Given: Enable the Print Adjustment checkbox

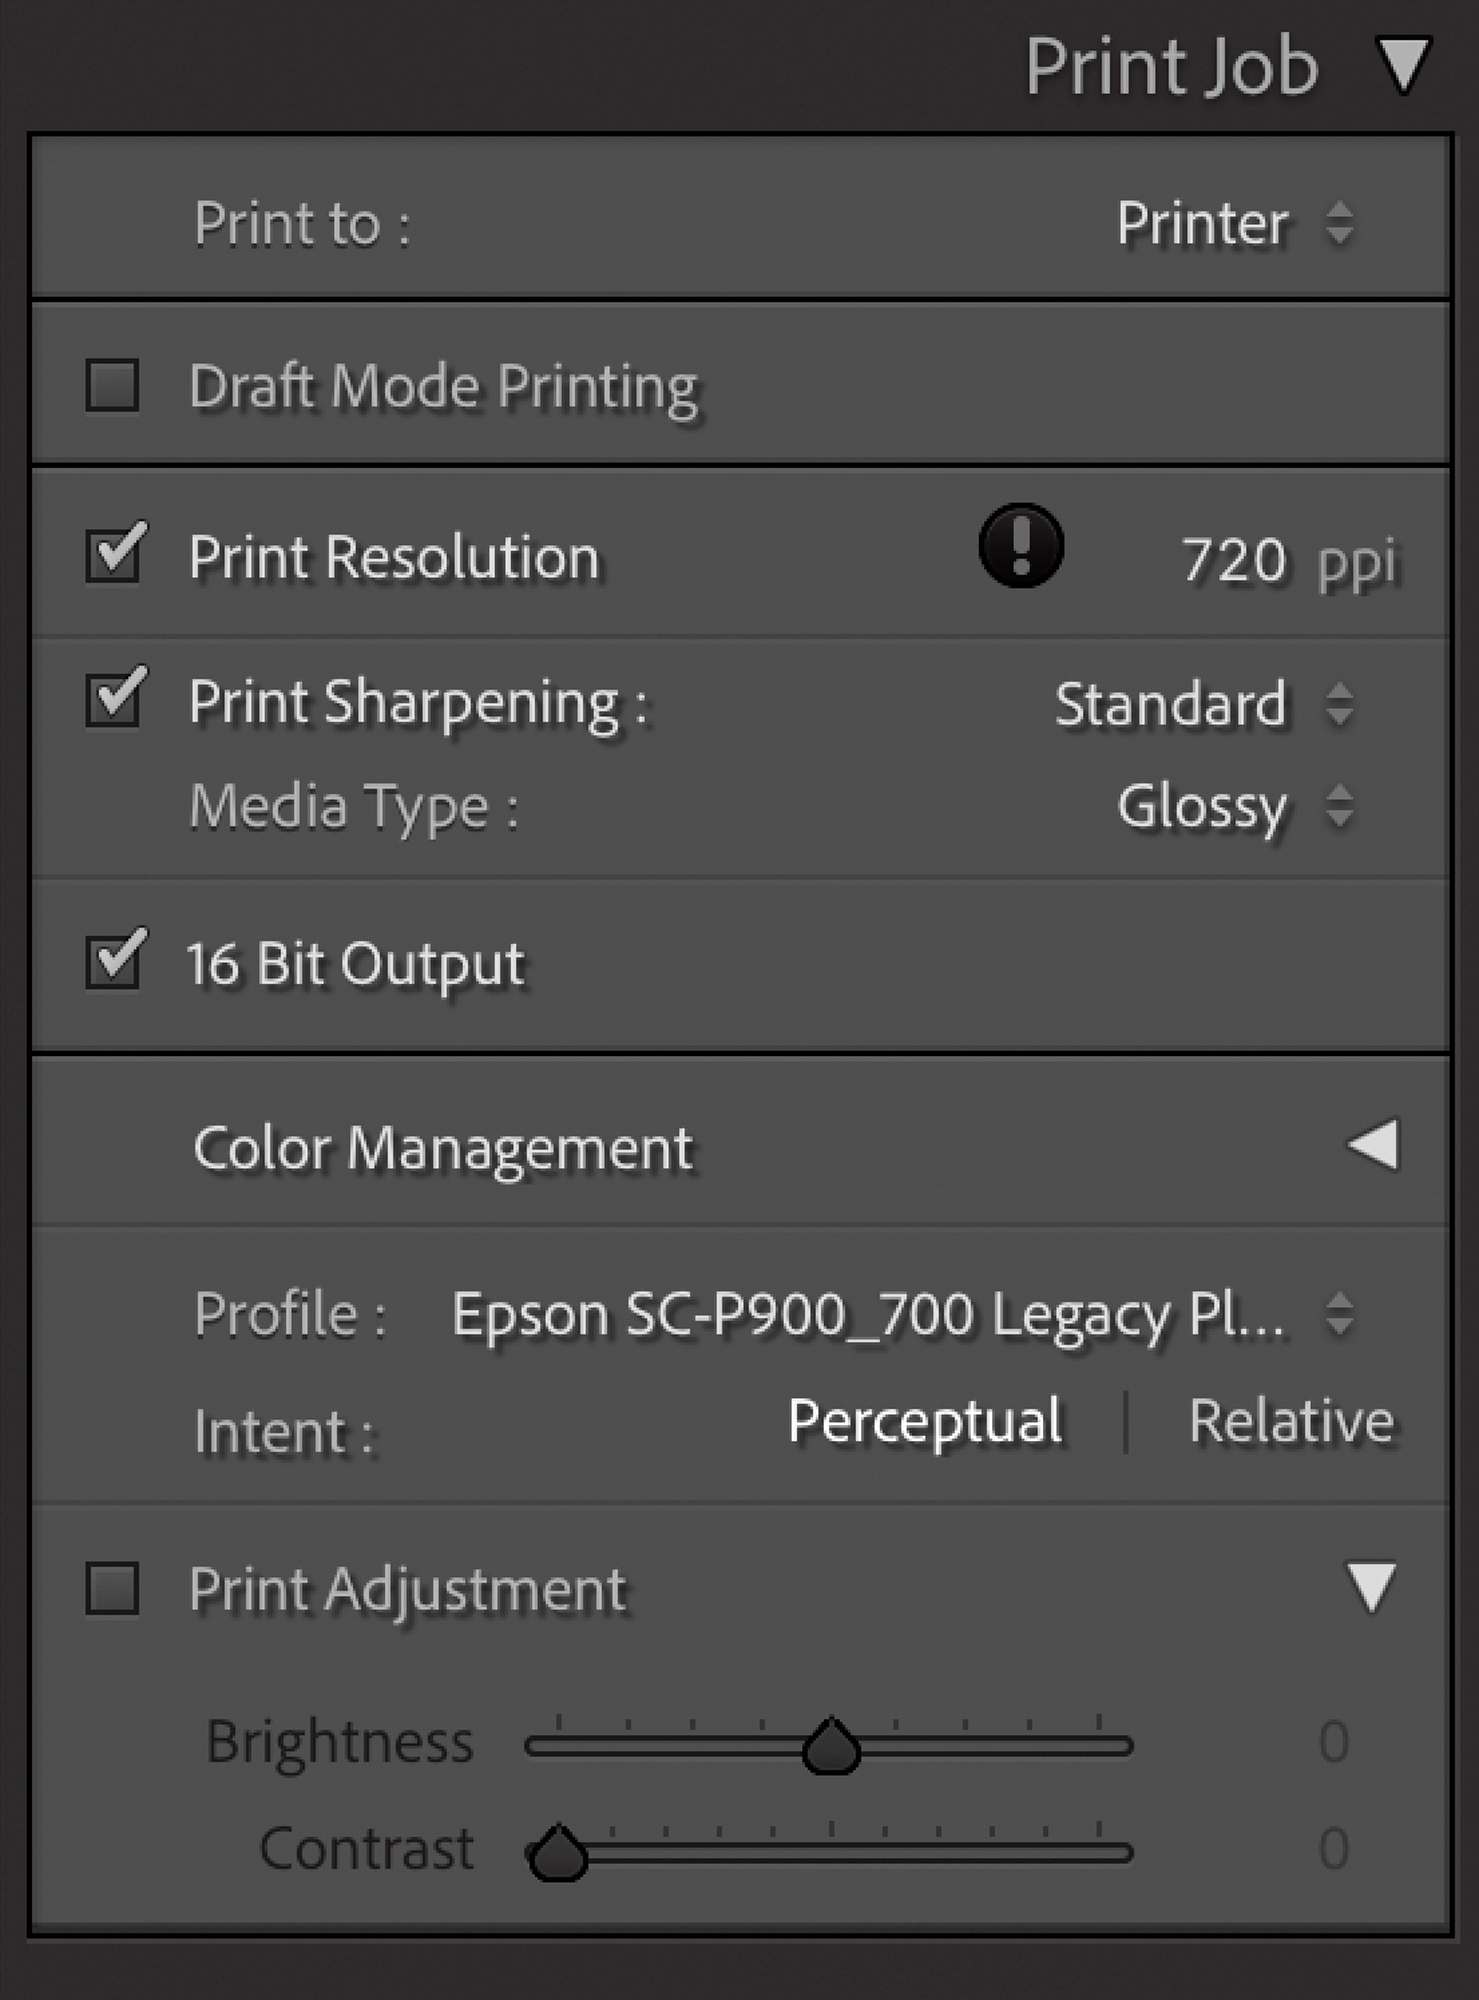Looking at the screenshot, I should 112,1588.
